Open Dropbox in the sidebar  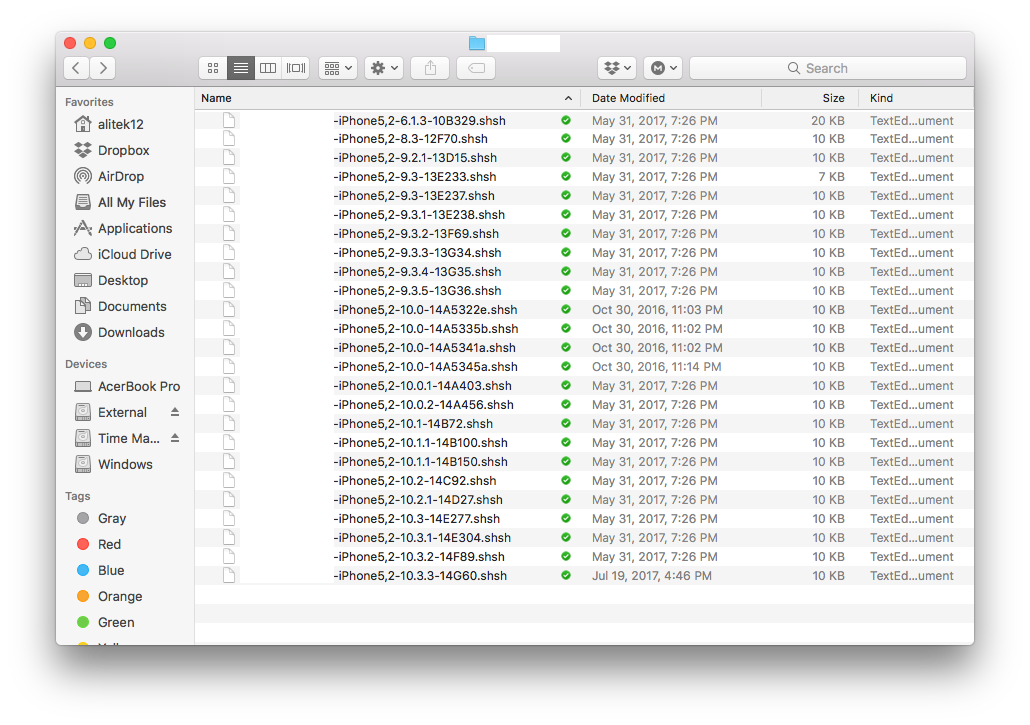(123, 150)
